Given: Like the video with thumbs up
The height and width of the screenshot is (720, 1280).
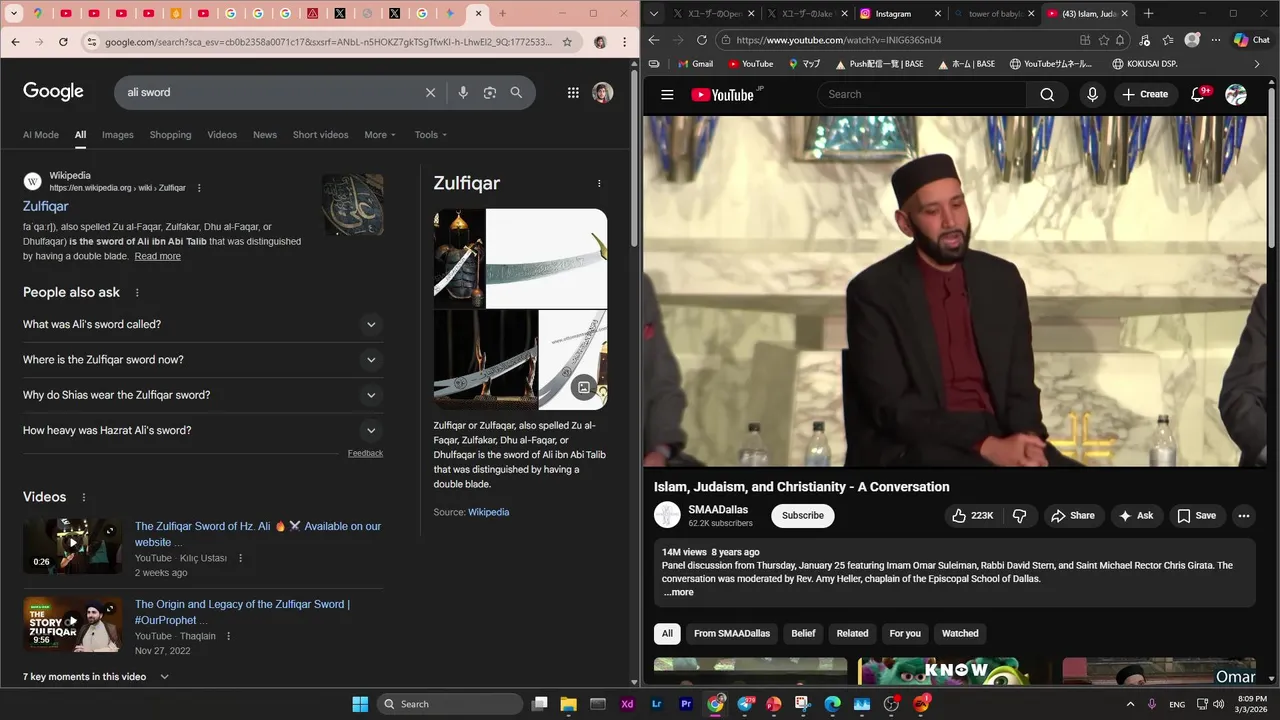Looking at the screenshot, I should click(972, 516).
